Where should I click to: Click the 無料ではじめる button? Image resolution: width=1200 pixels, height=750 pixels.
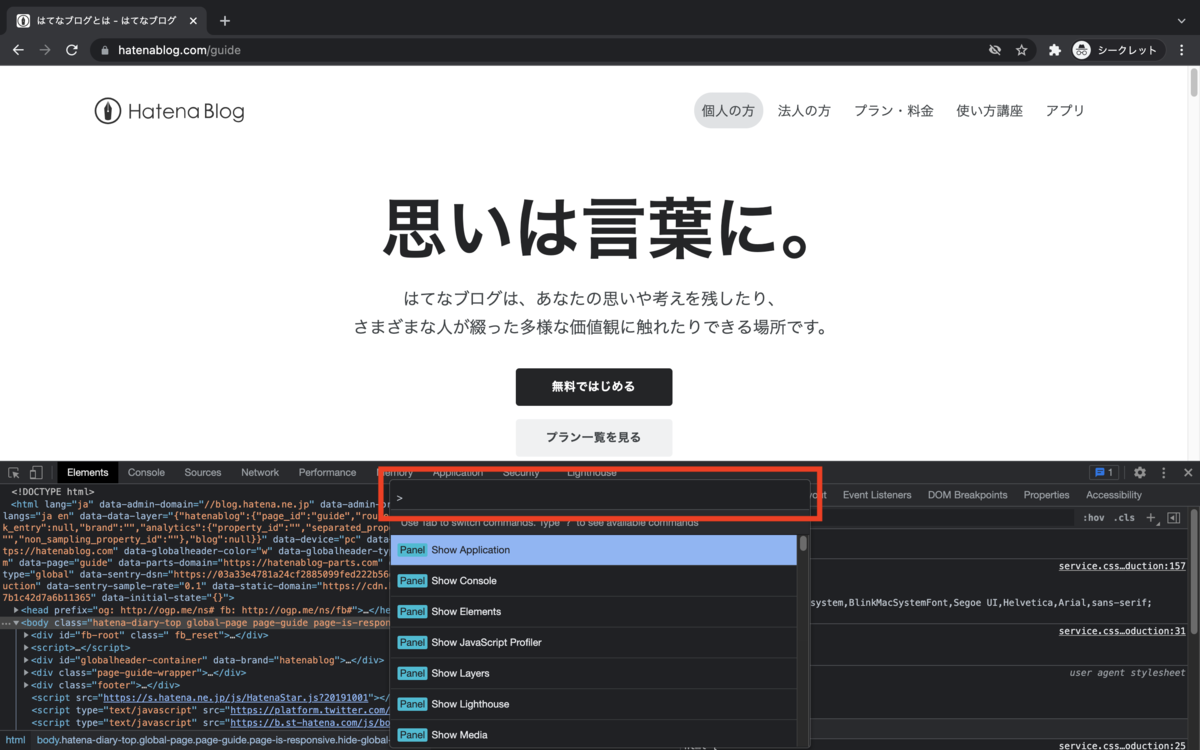pyautogui.click(x=593, y=387)
